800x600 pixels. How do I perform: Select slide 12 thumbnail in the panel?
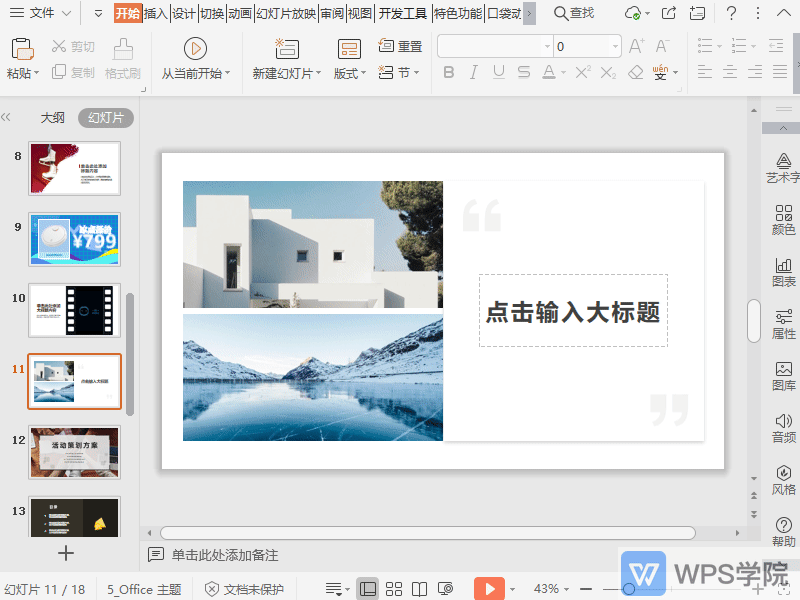coord(74,452)
